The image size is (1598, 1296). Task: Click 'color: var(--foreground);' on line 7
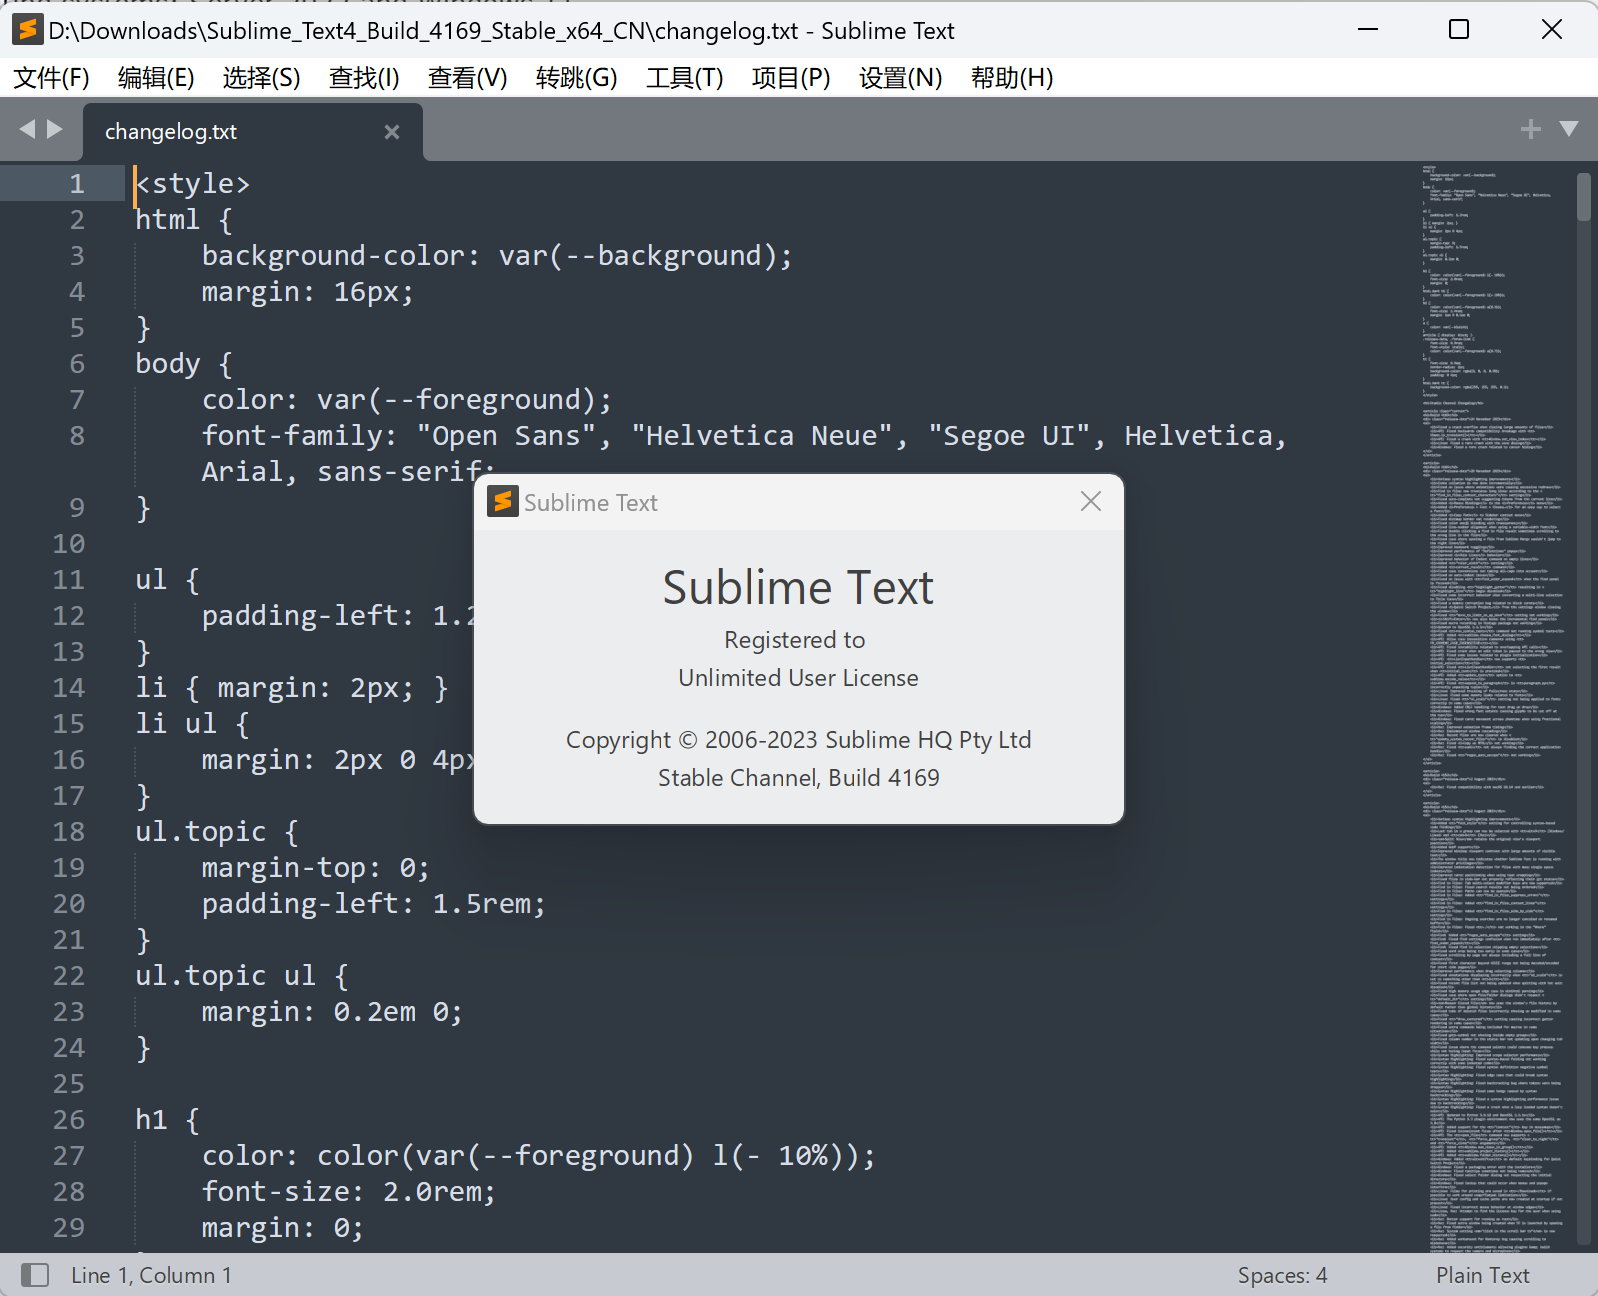coord(407,400)
